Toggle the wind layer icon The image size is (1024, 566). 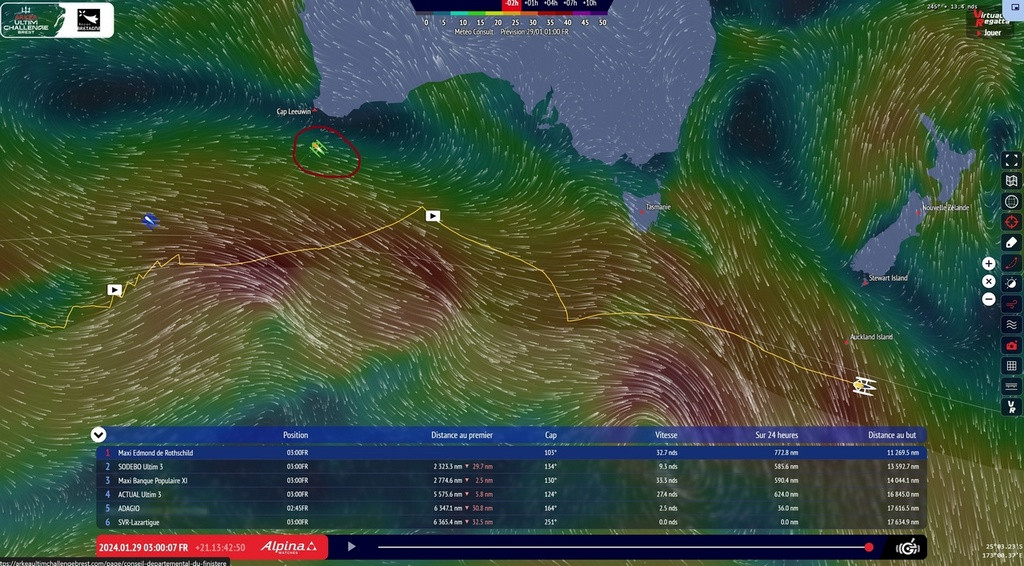click(1011, 304)
